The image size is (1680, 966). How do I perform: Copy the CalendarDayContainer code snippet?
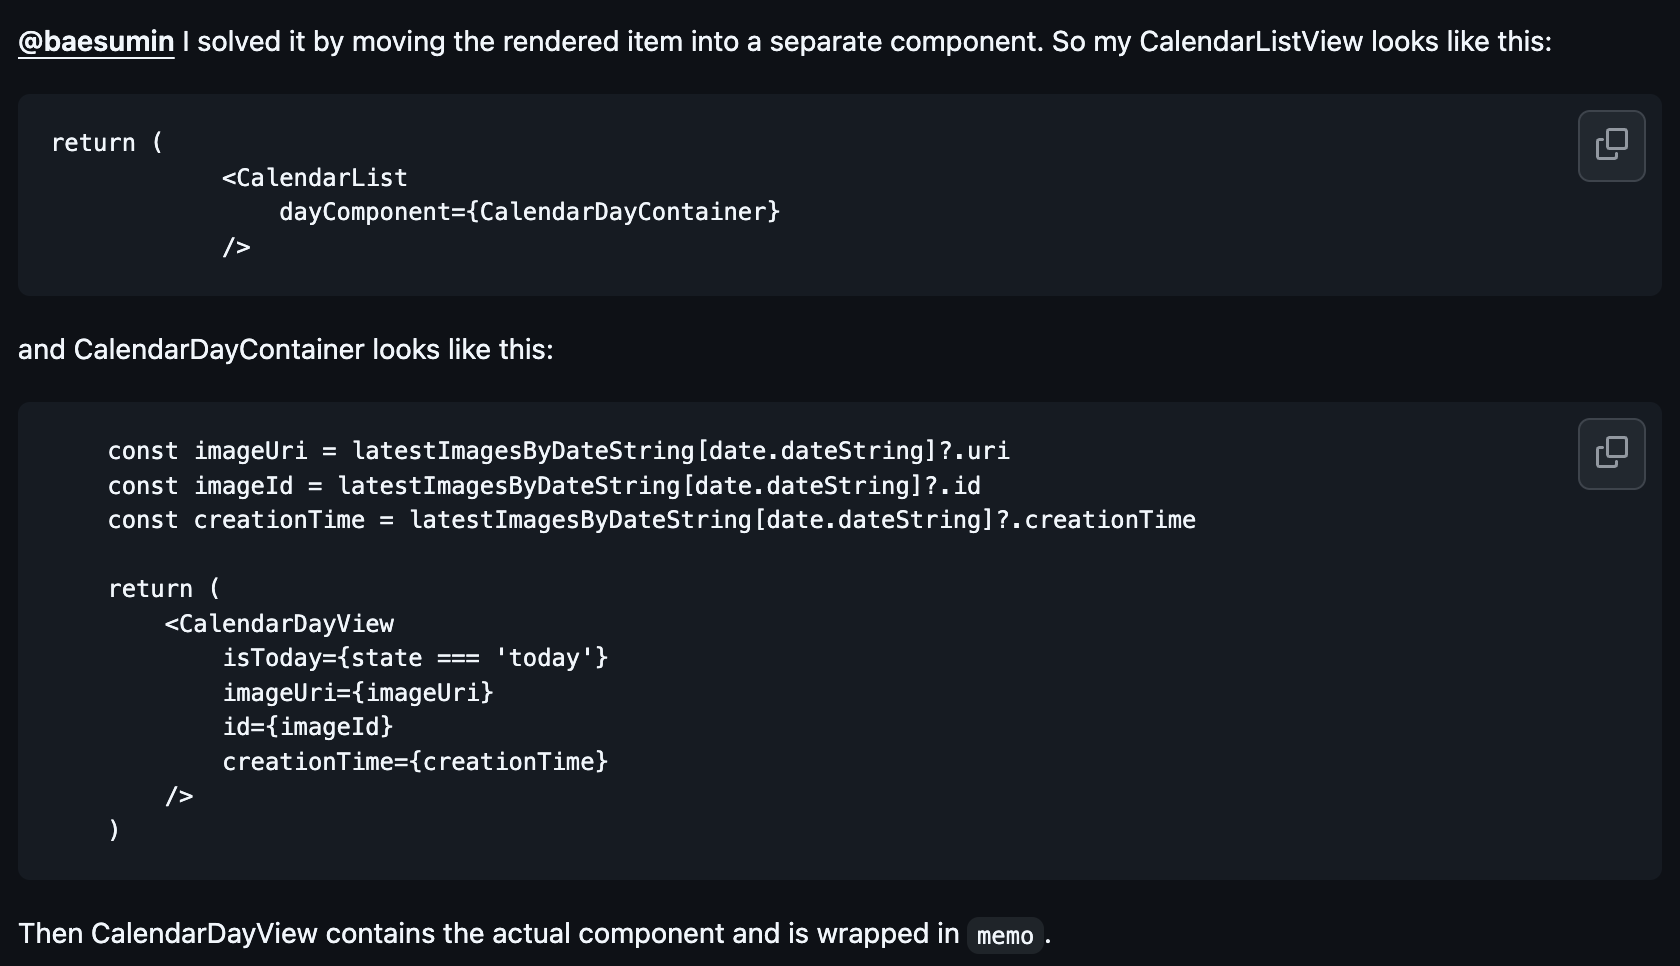tap(1611, 454)
